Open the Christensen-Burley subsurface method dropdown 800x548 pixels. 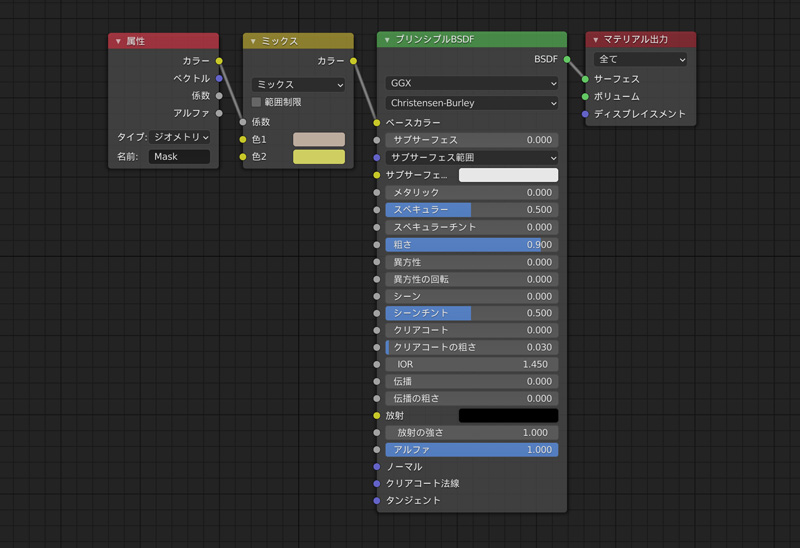471,103
